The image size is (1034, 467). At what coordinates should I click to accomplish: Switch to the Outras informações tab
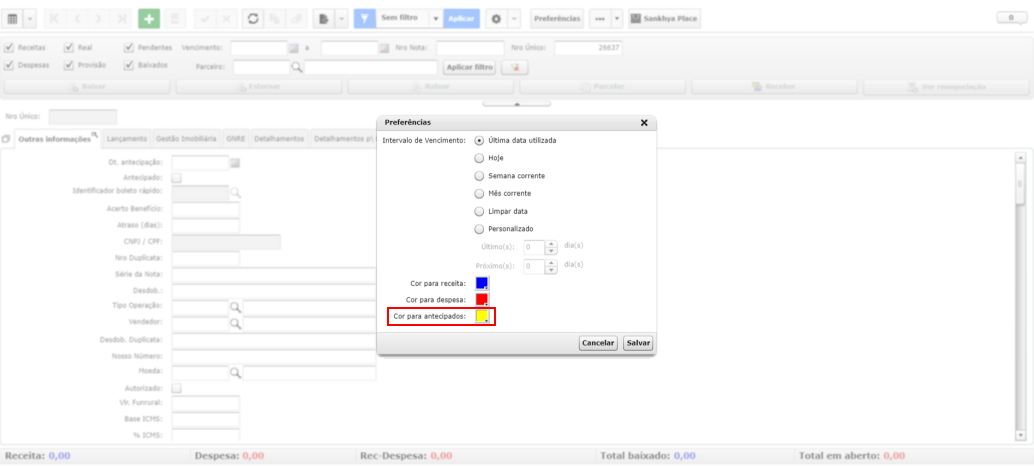pyautogui.click(x=55, y=139)
